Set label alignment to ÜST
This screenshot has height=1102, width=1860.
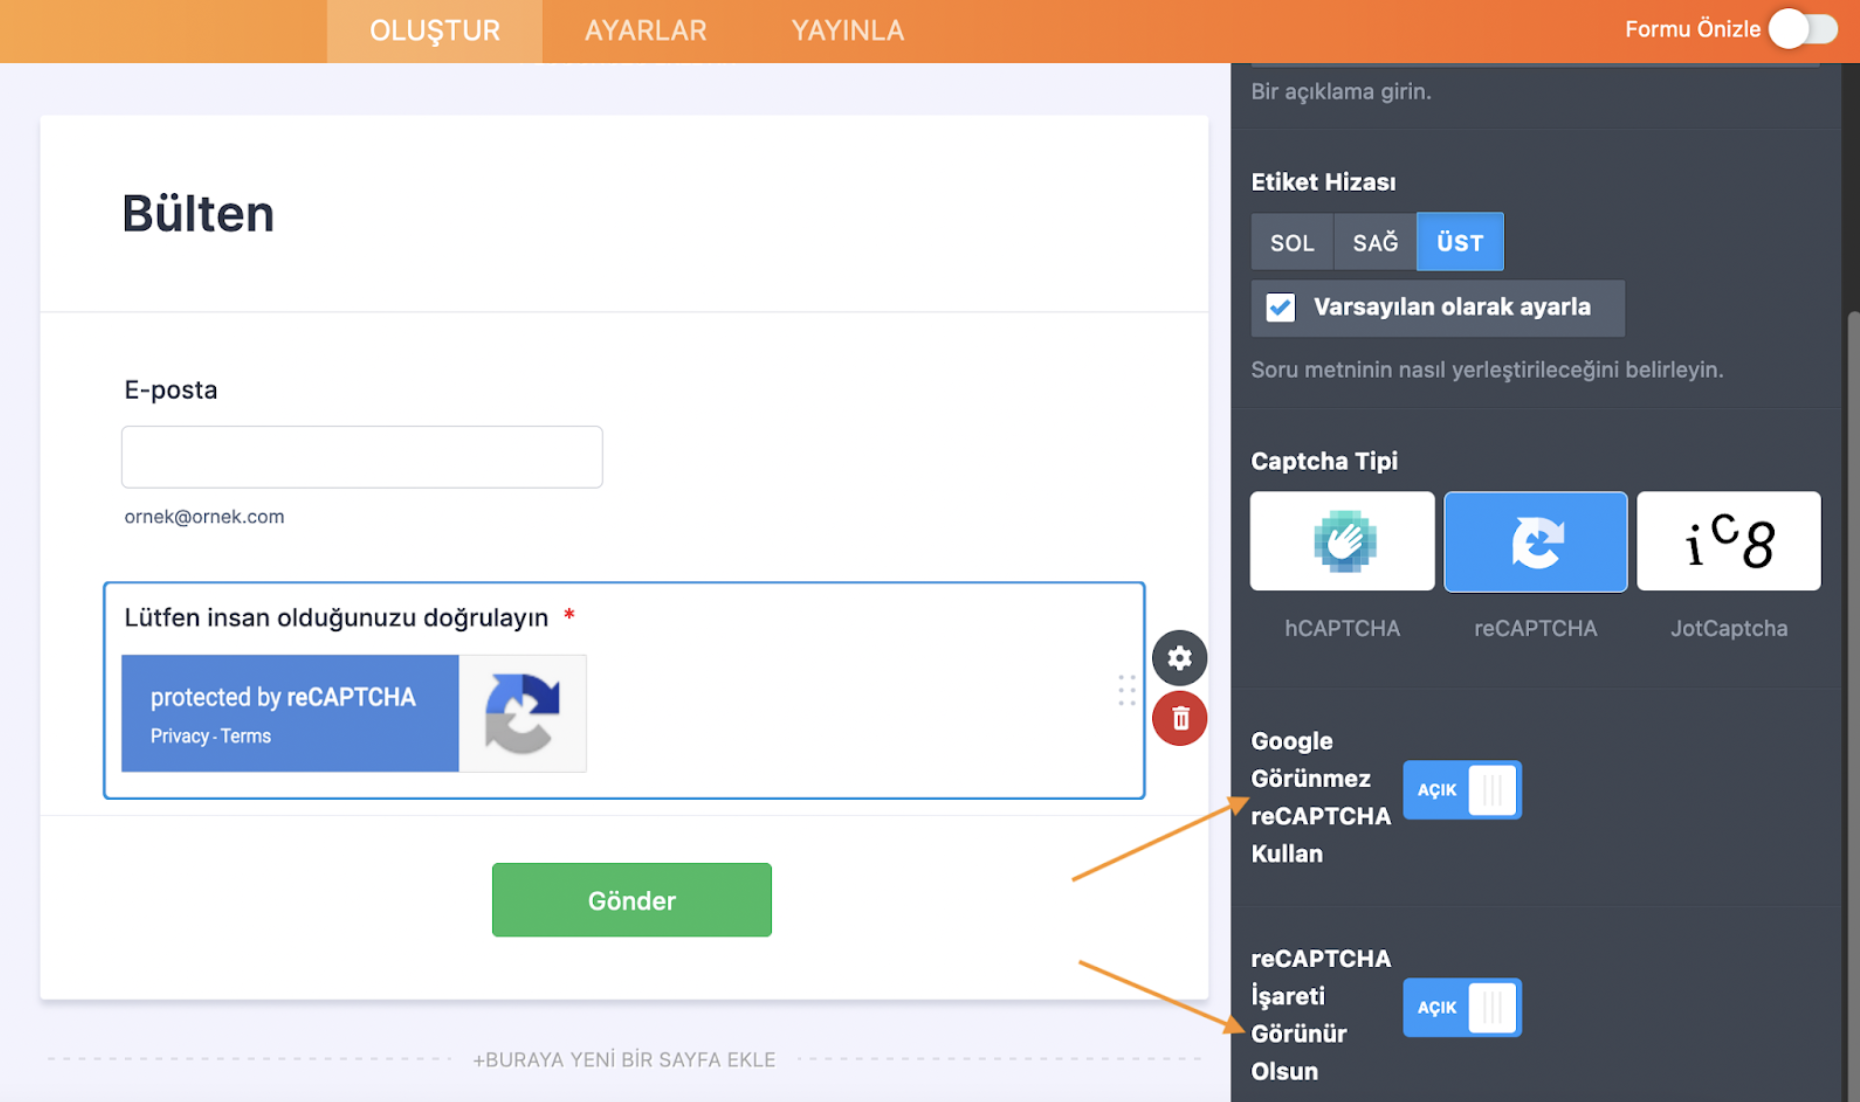(1459, 242)
